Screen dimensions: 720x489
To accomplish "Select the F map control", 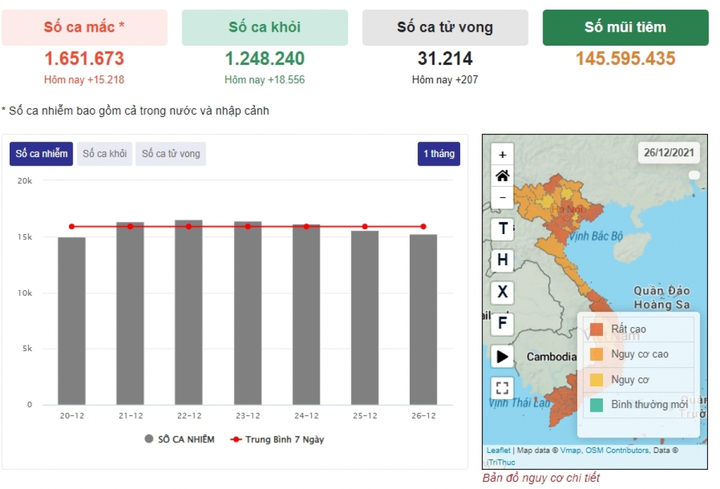I will tap(502, 323).
